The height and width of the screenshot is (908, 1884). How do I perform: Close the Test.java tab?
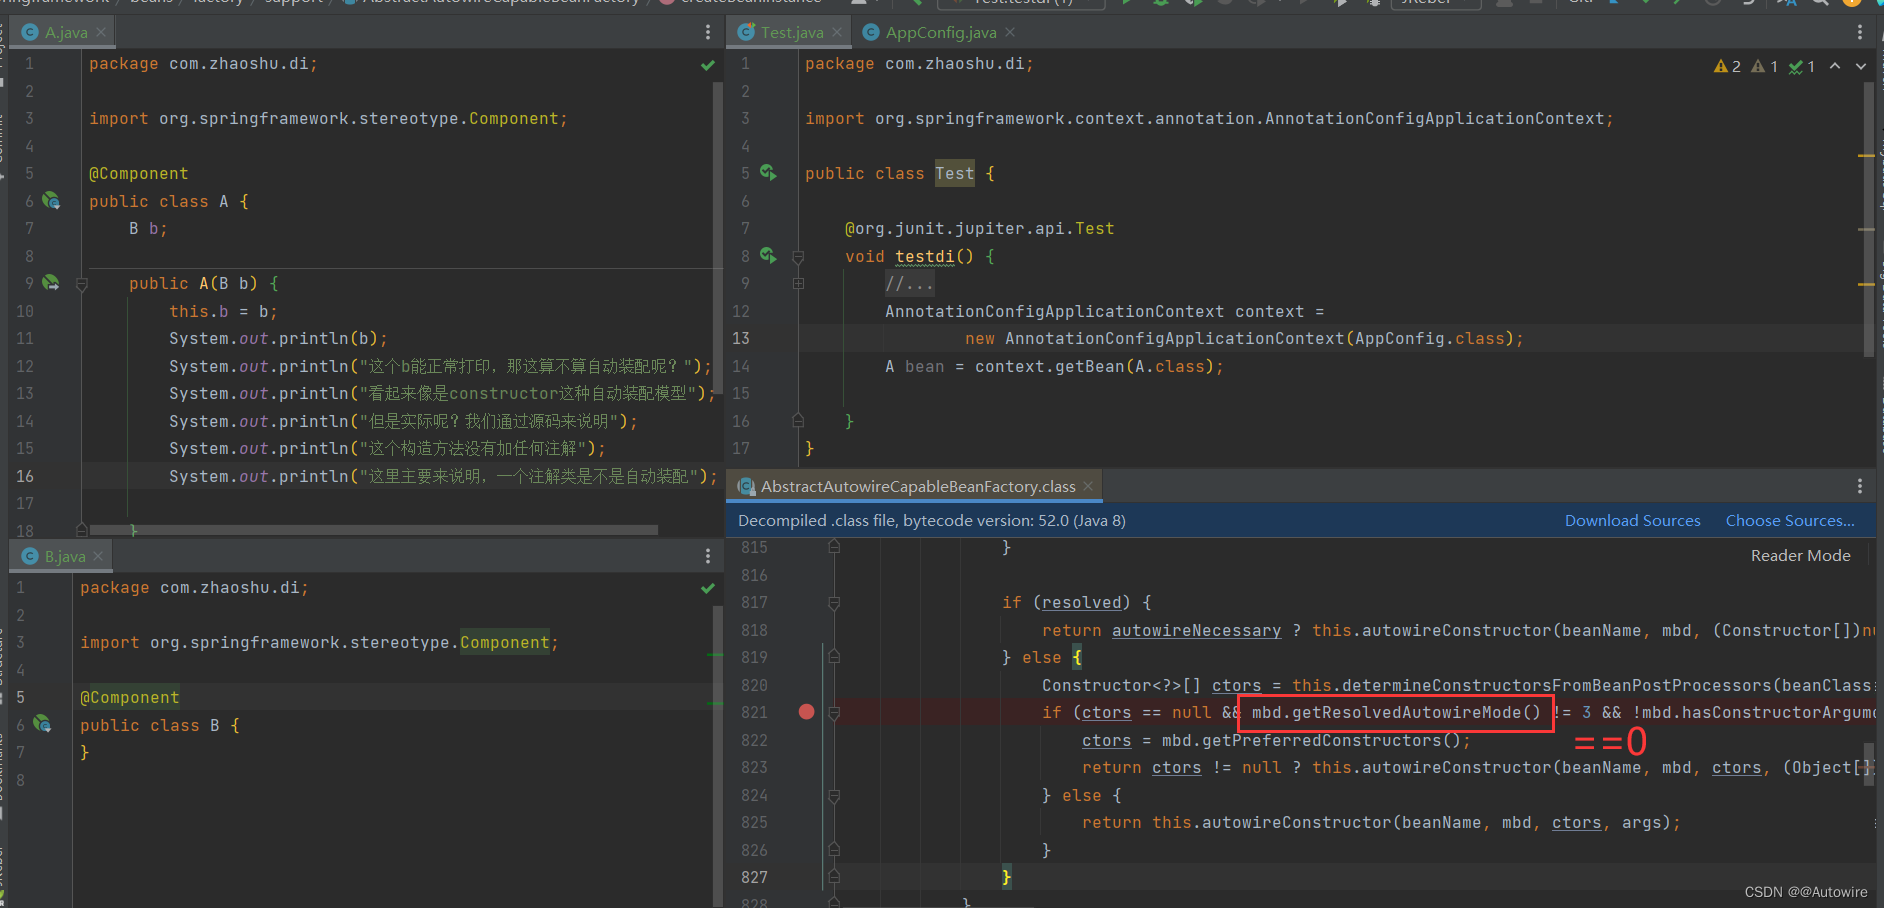coord(837,32)
